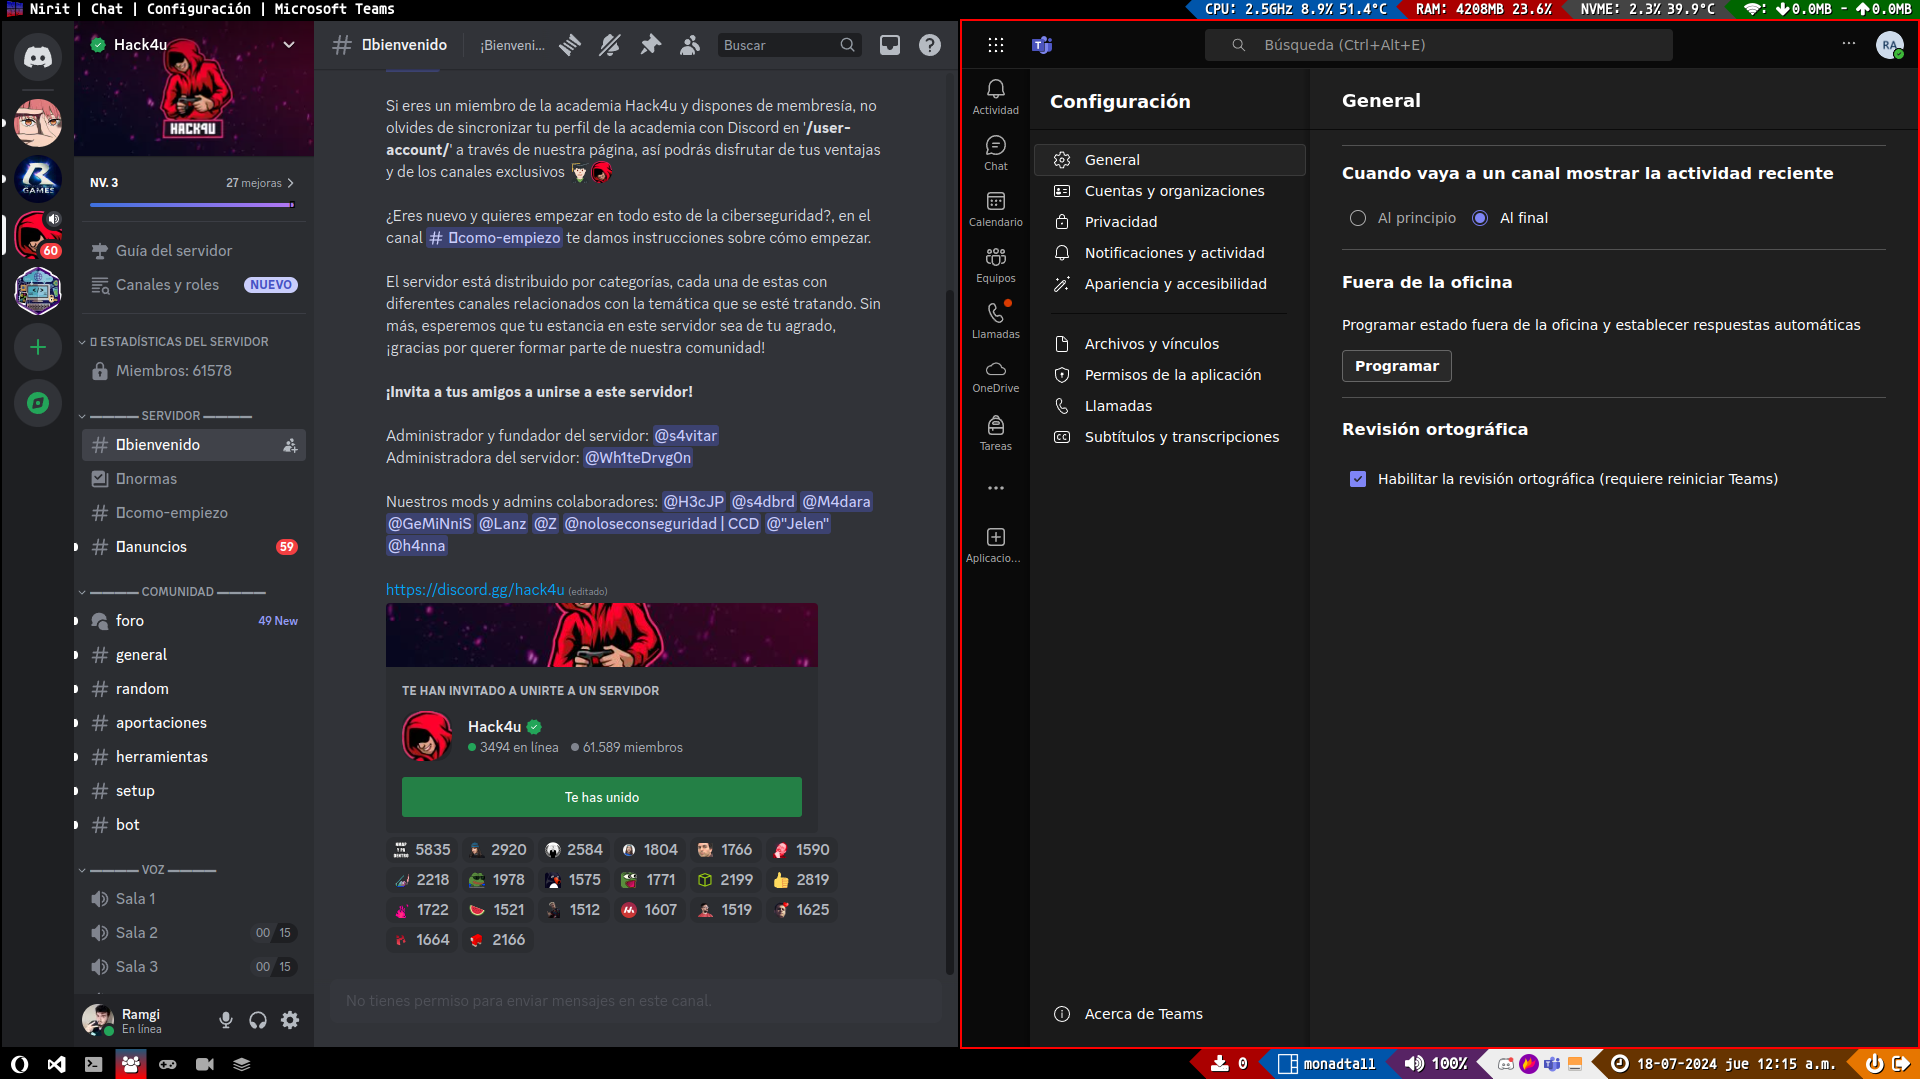The width and height of the screenshot is (1920, 1079).
Task: Open the Discord inbox icon
Action: coord(889,45)
